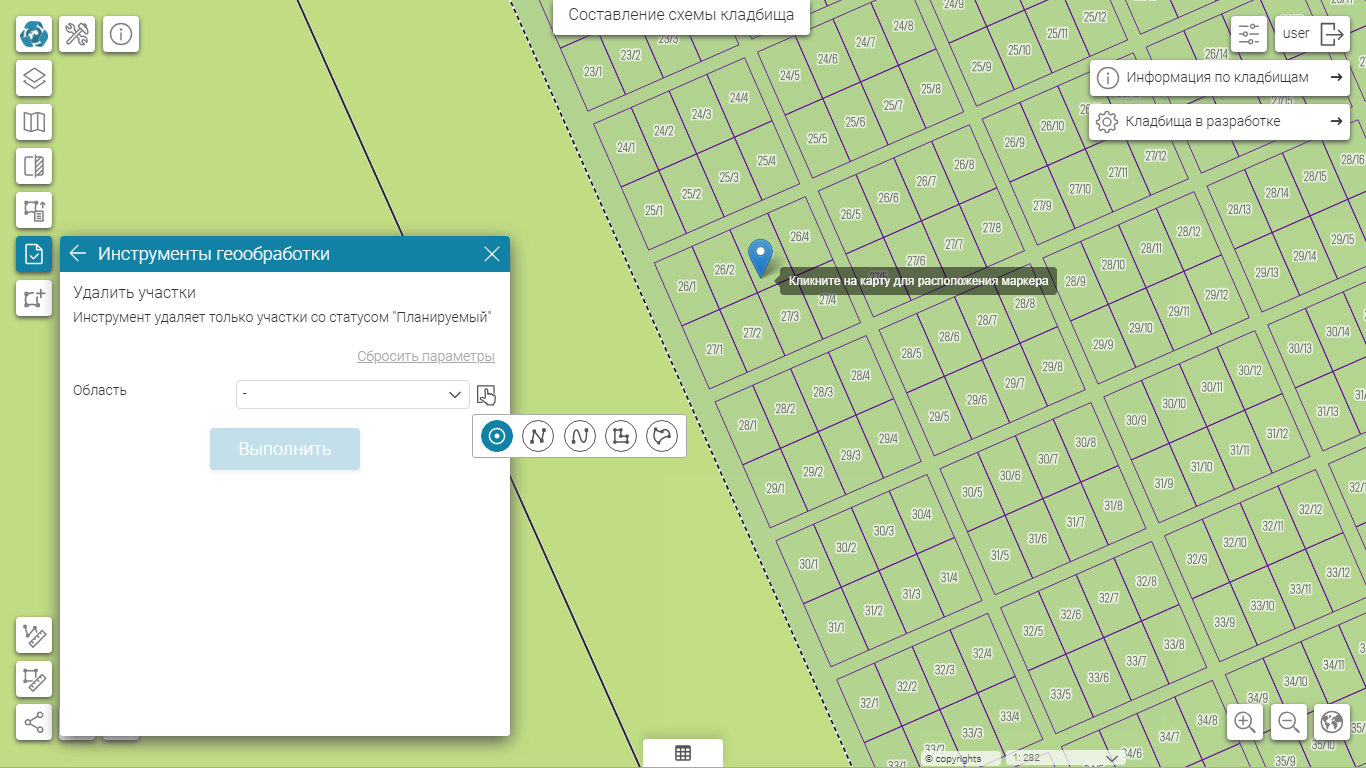Zoom in with the magnifier plus icon

click(x=1245, y=721)
